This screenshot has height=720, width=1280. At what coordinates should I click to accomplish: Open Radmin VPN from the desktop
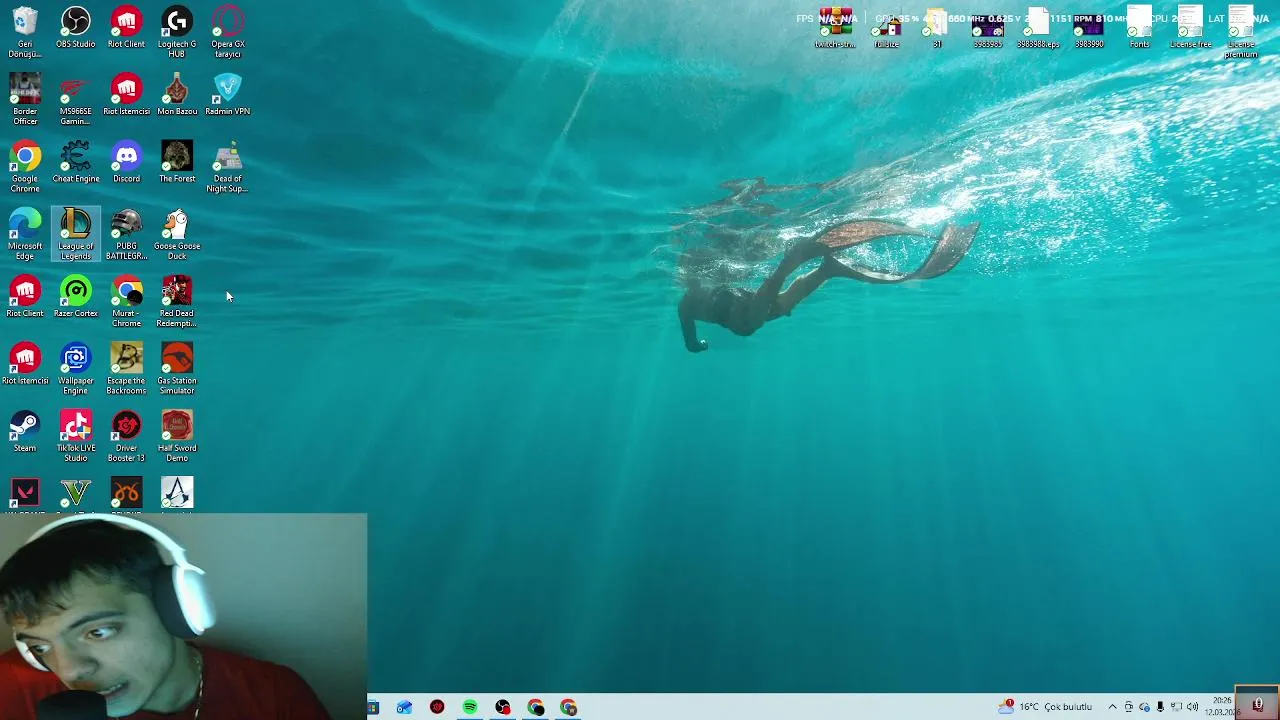pos(228,95)
